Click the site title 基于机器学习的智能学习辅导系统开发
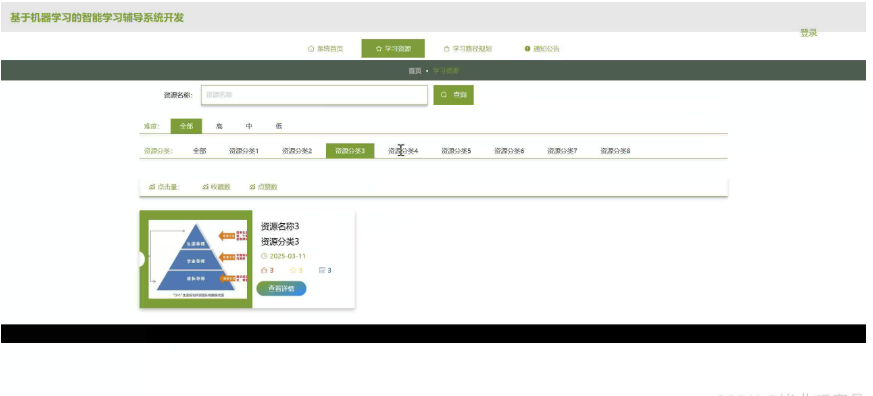Viewport: 873px width, 396px height. pyautogui.click(x=97, y=18)
